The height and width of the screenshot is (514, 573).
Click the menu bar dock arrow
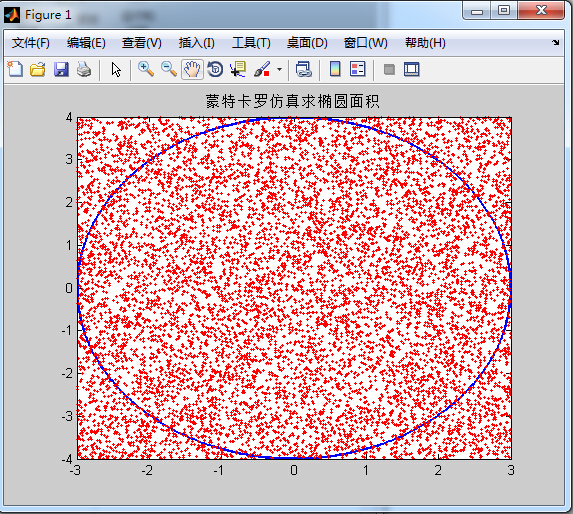tap(555, 42)
